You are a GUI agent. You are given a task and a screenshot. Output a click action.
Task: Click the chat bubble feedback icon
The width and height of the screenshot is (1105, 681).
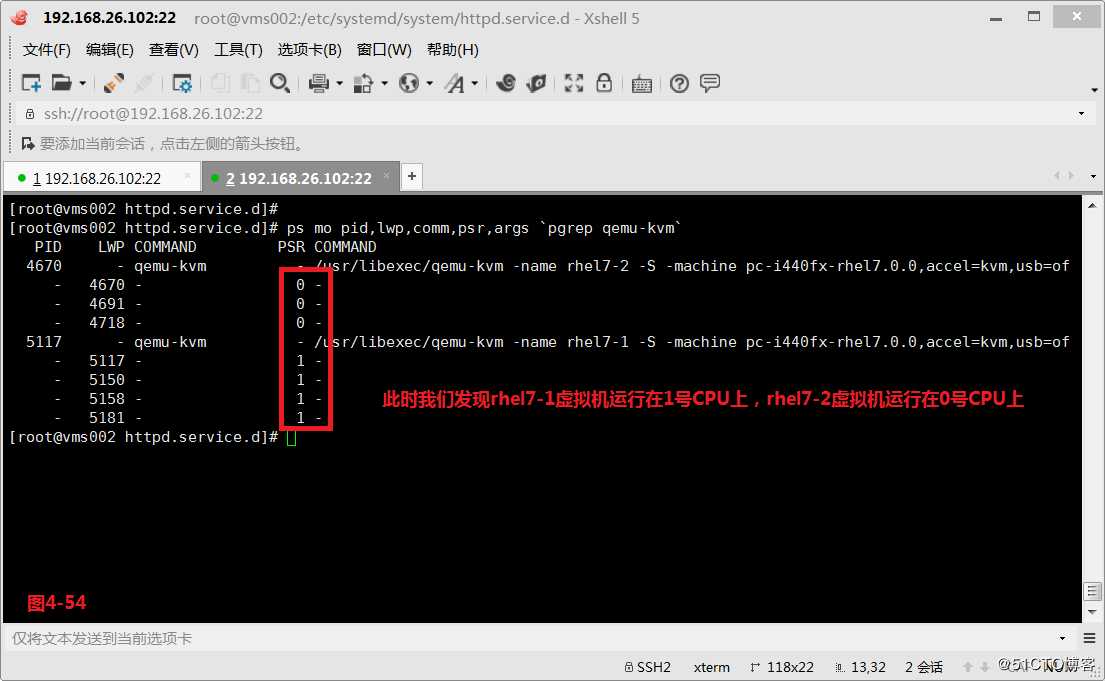coord(710,83)
